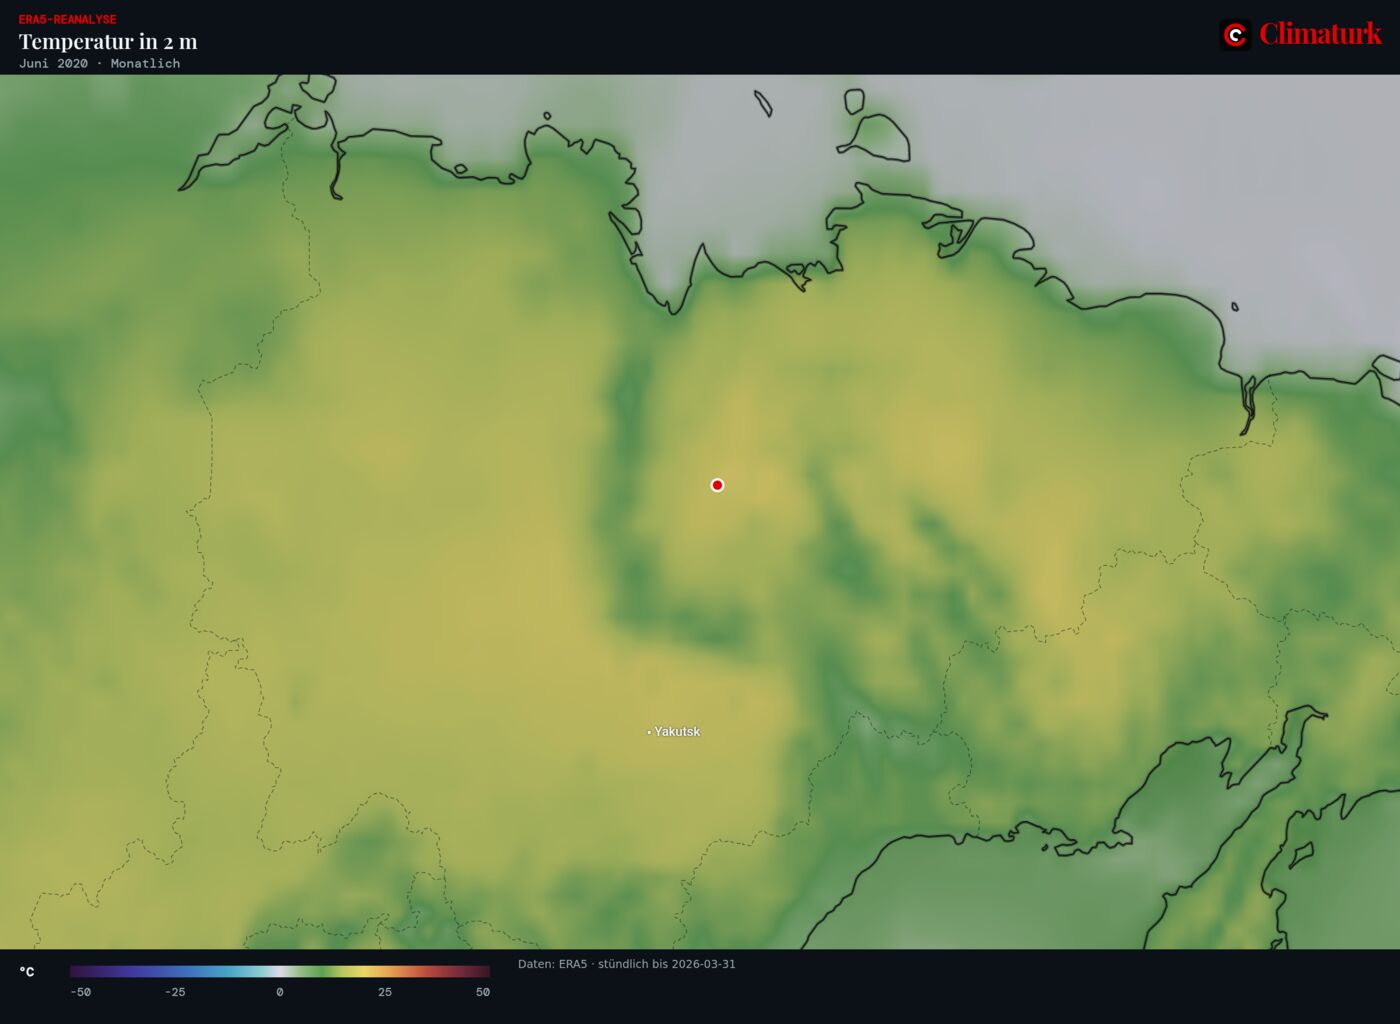Click the 0 scale value
The width and height of the screenshot is (1400, 1024).
coord(280,992)
